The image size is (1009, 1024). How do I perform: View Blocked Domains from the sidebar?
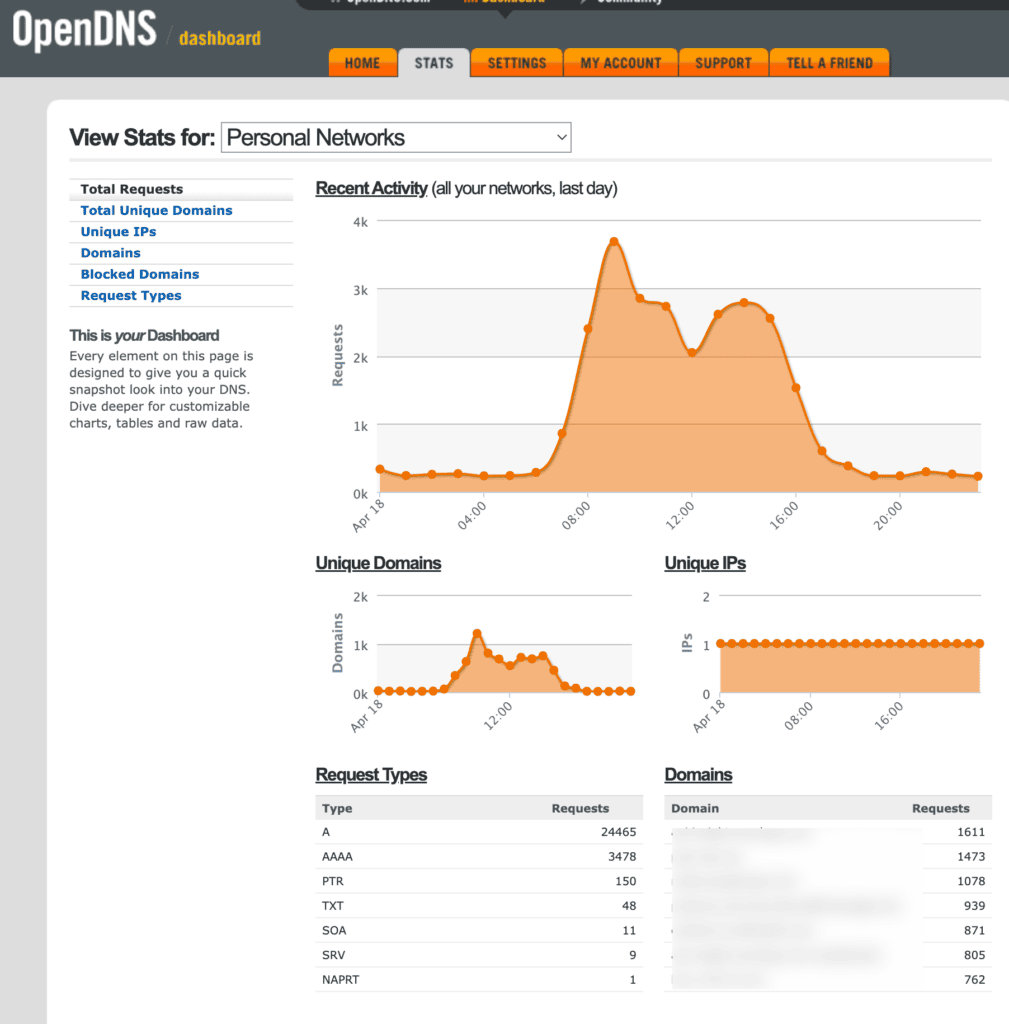coord(140,274)
